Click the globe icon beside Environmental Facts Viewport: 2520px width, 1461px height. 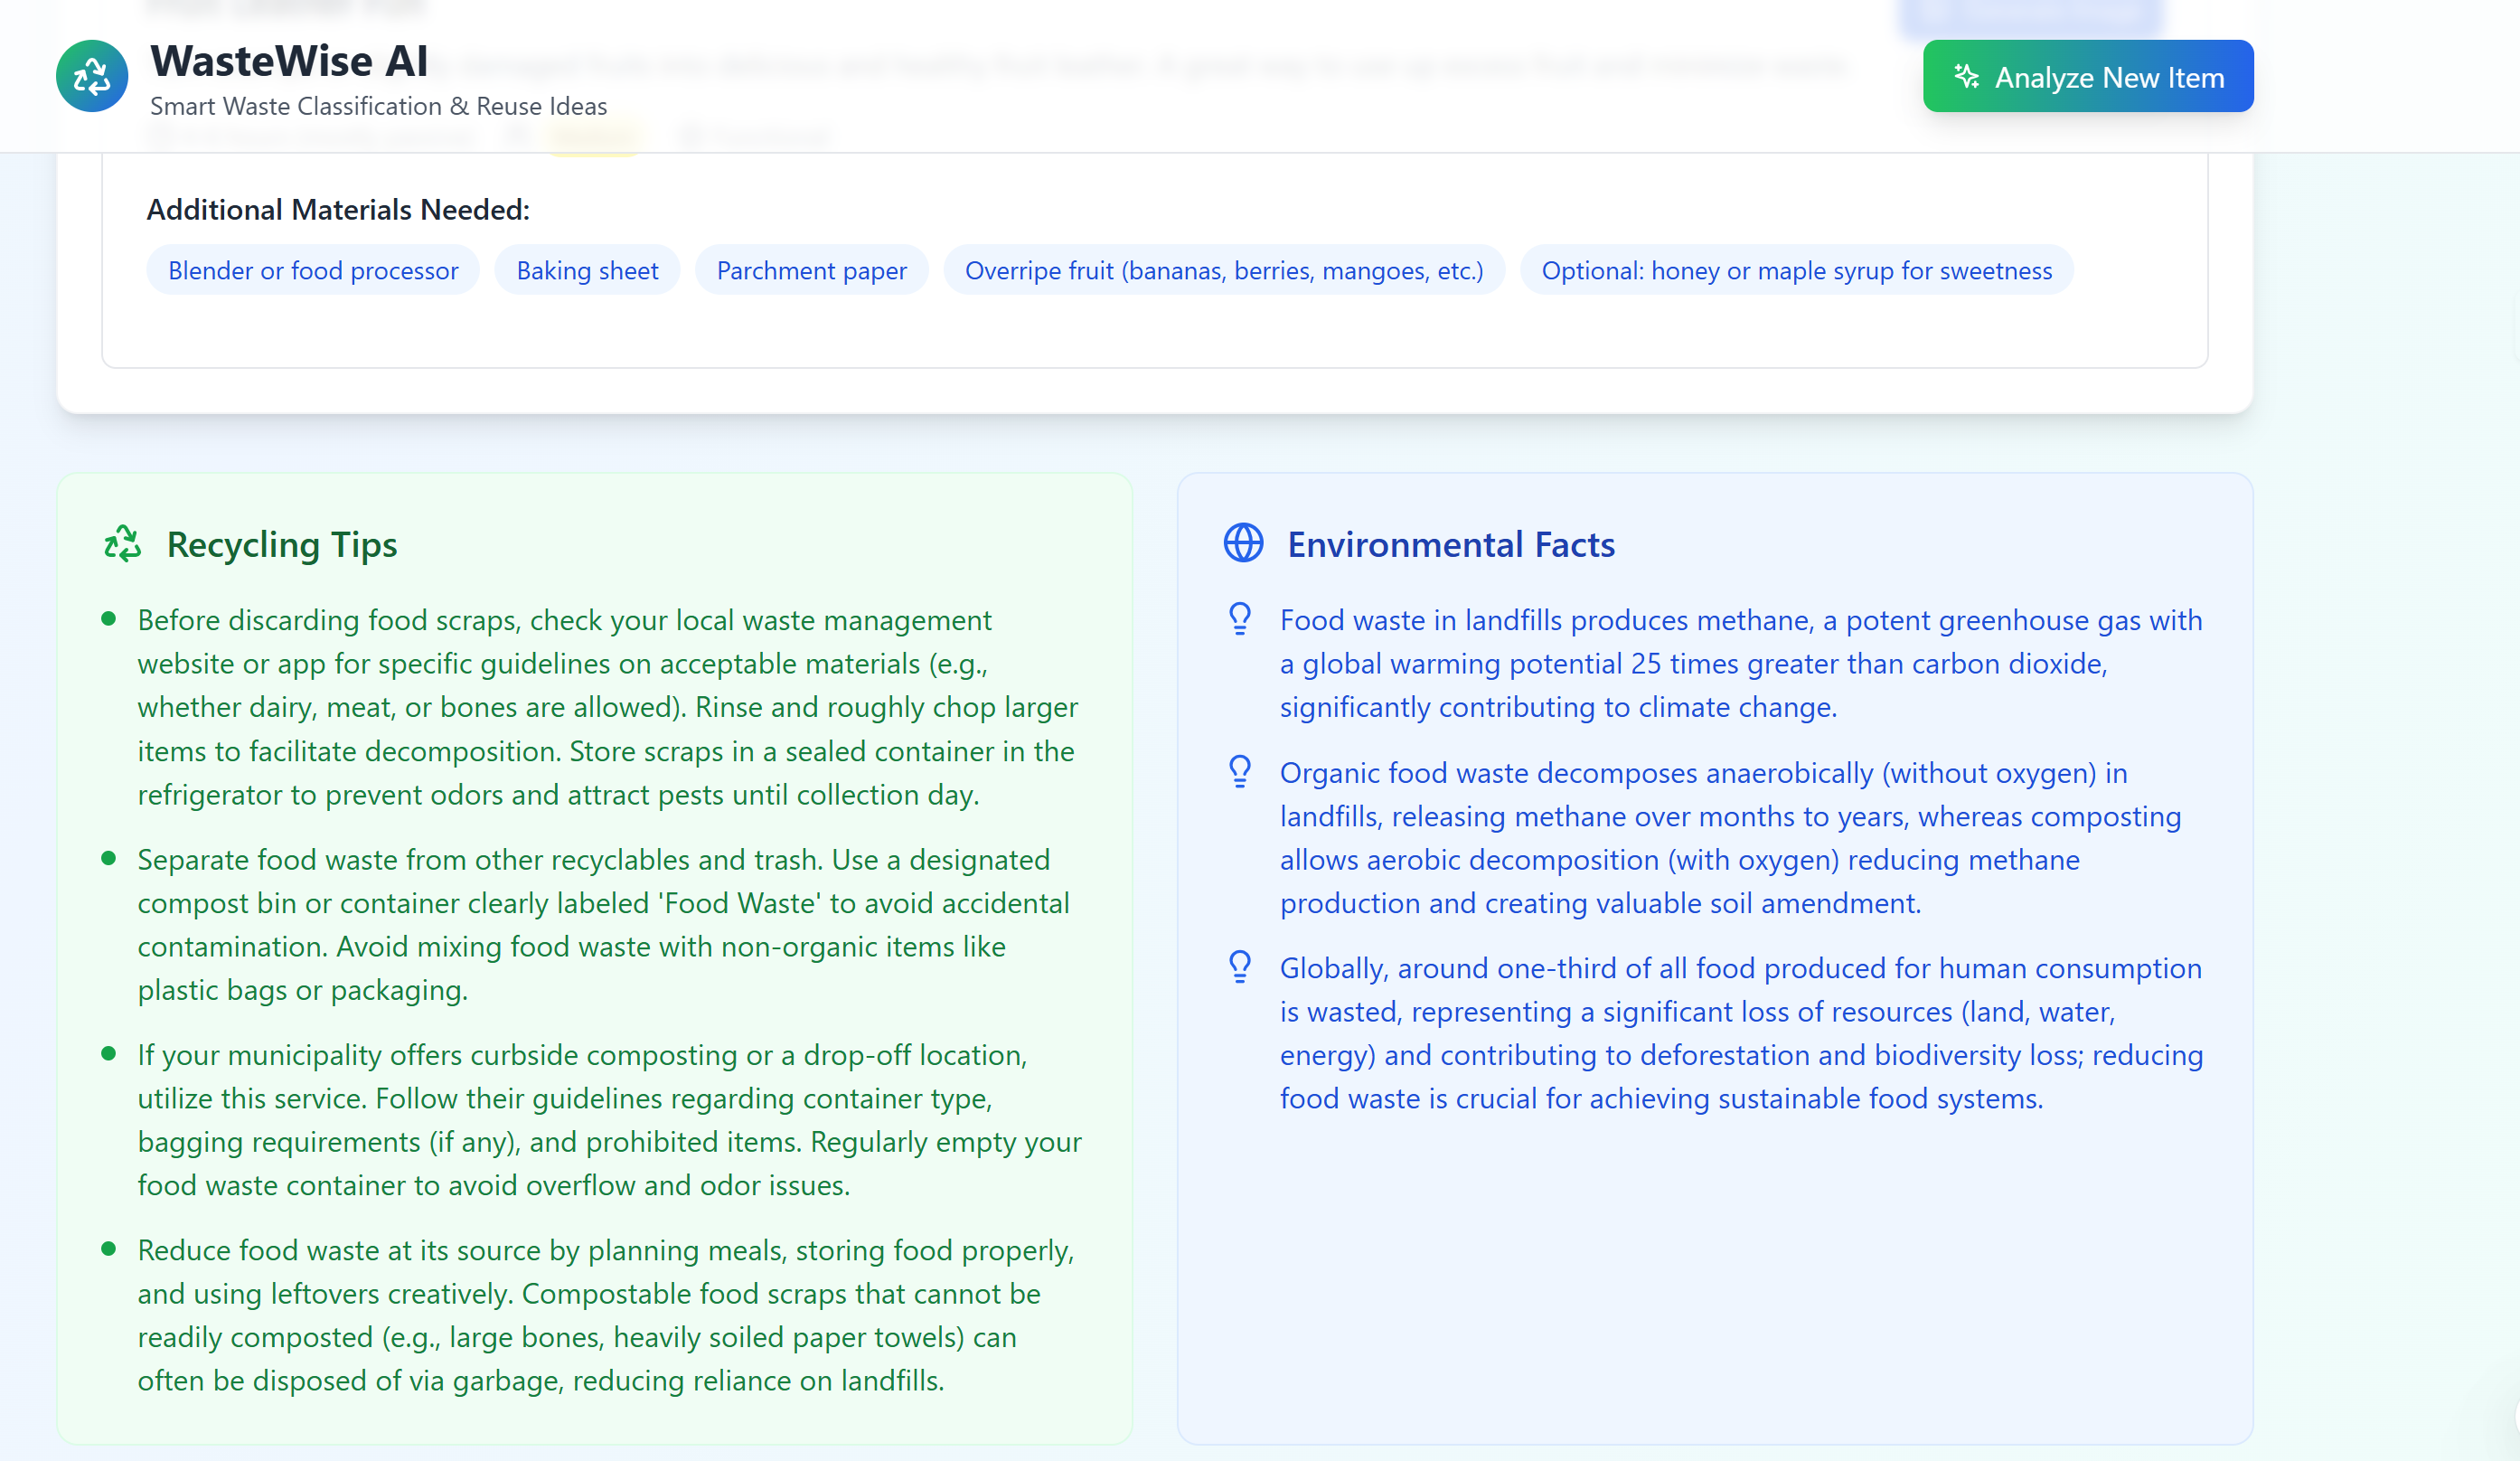tap(1243, 544)
